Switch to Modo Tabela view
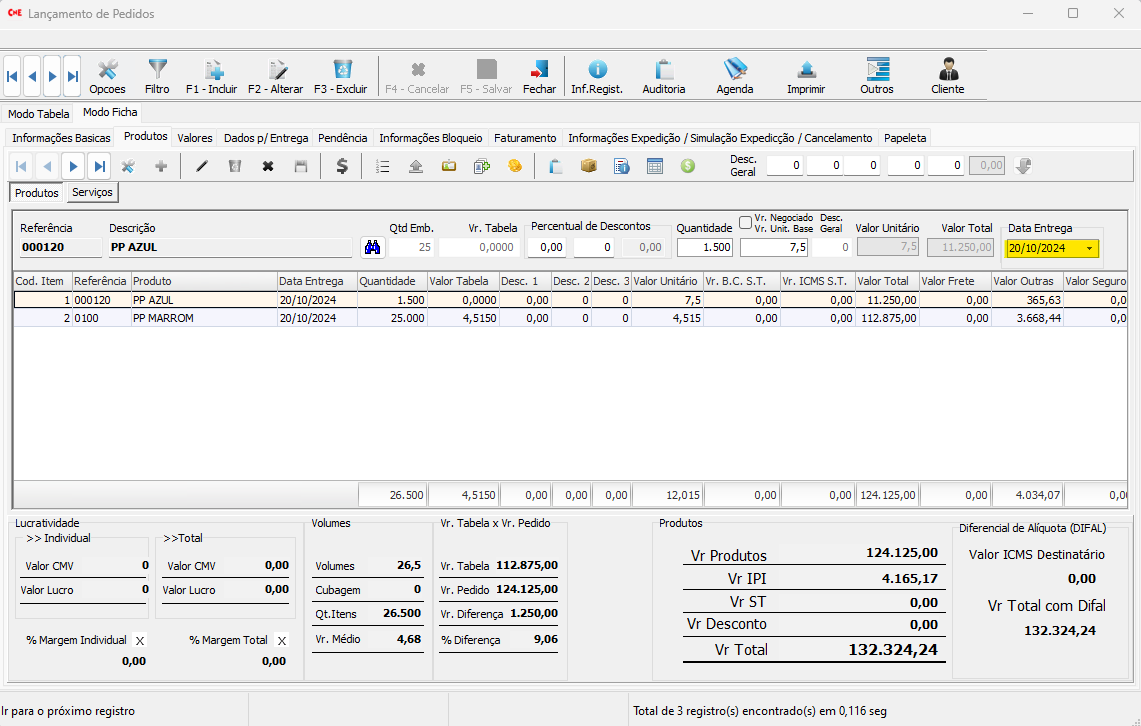Screen dimensions: 1141x726 tap(39, 114)
